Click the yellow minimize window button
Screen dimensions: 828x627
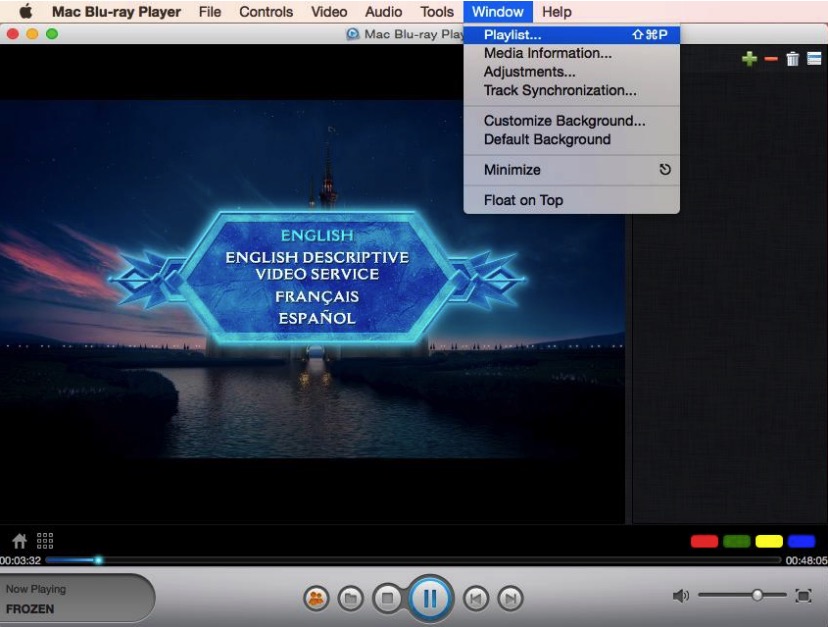(x=32, y=34)
